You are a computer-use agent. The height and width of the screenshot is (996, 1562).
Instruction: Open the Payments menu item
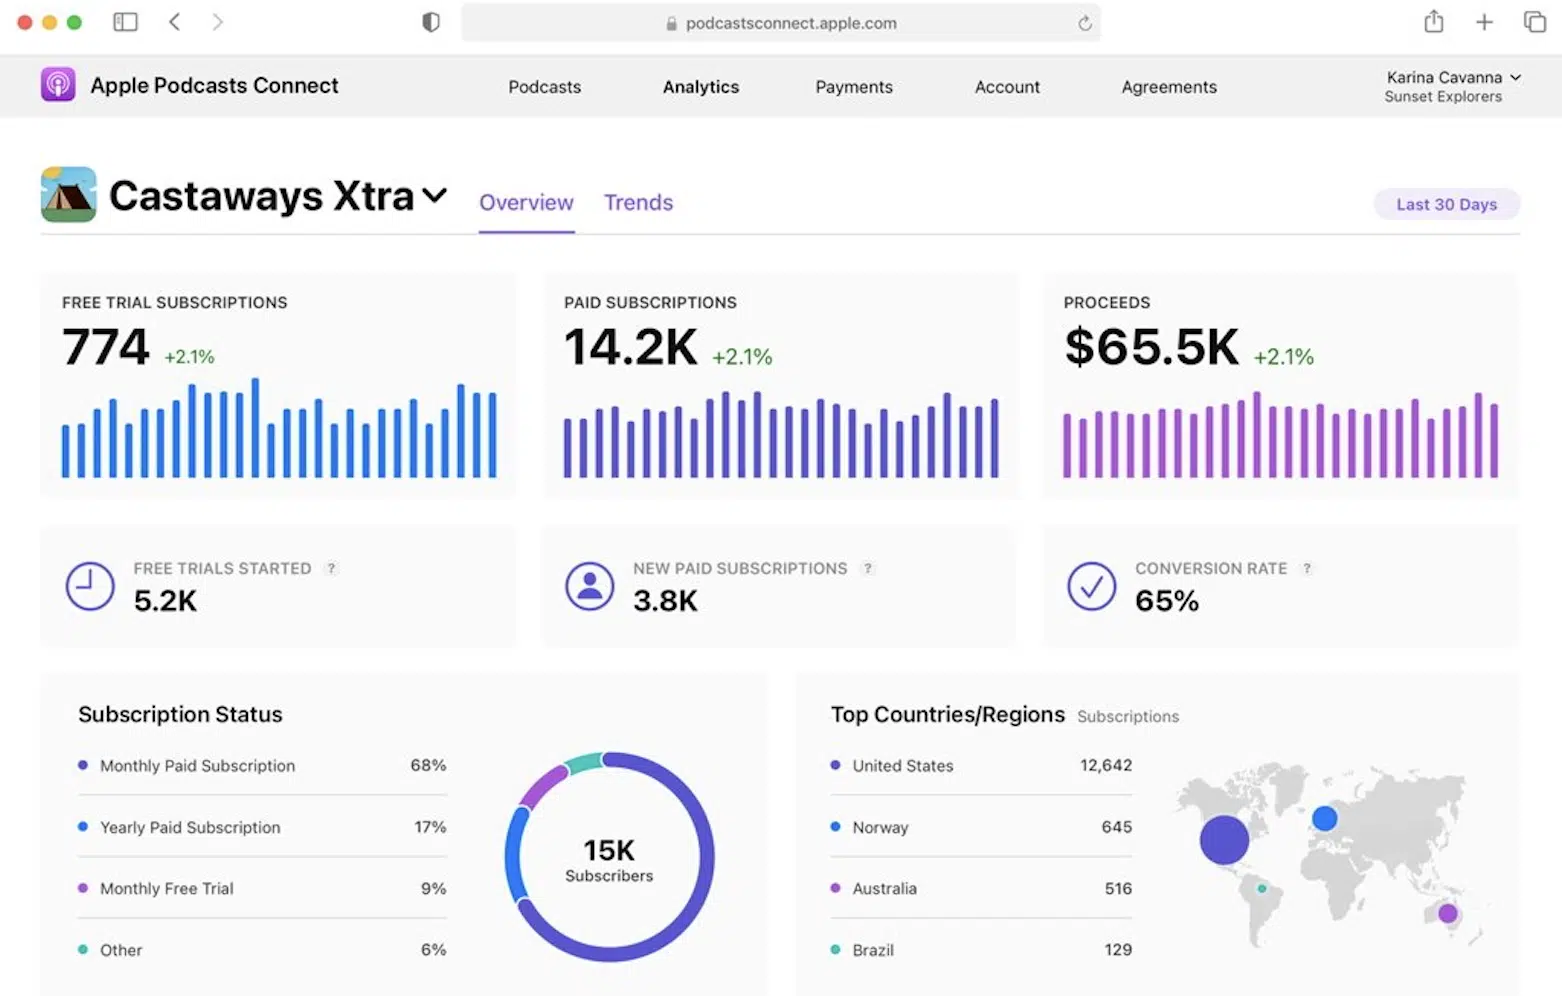[x=853, y=87]
